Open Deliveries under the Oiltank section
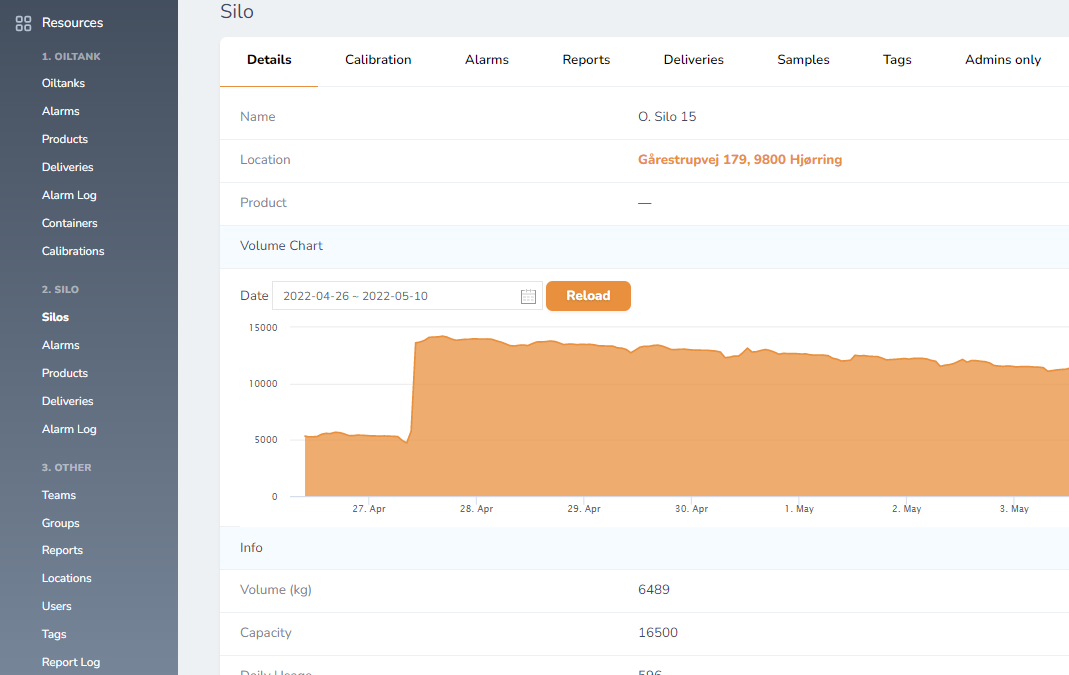This screenshot has width=1069, height=675. pos(67,167)
